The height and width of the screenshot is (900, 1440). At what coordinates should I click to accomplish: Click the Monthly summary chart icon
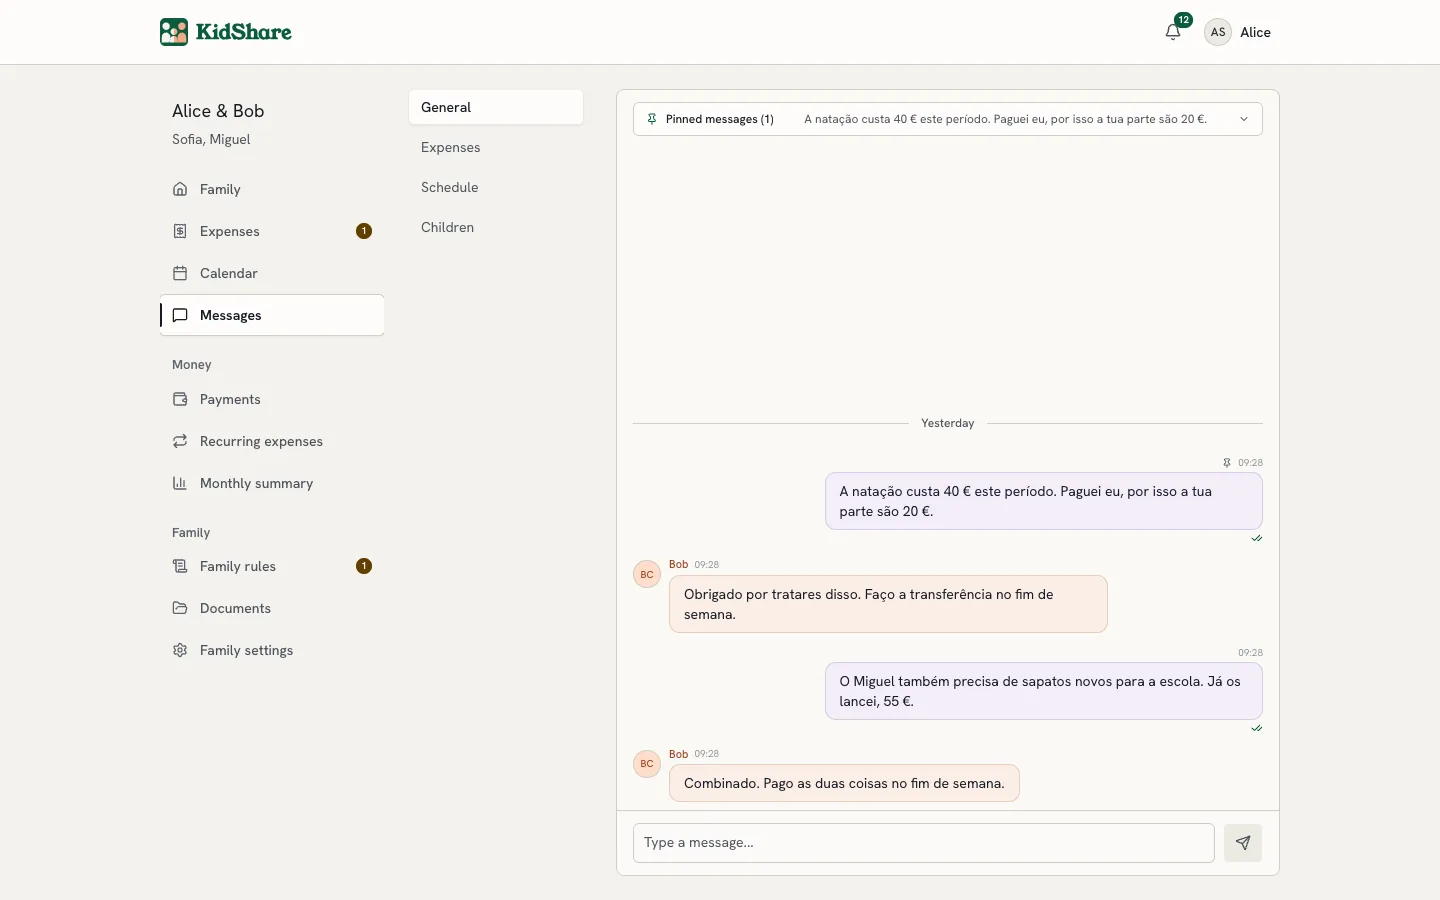180,483
